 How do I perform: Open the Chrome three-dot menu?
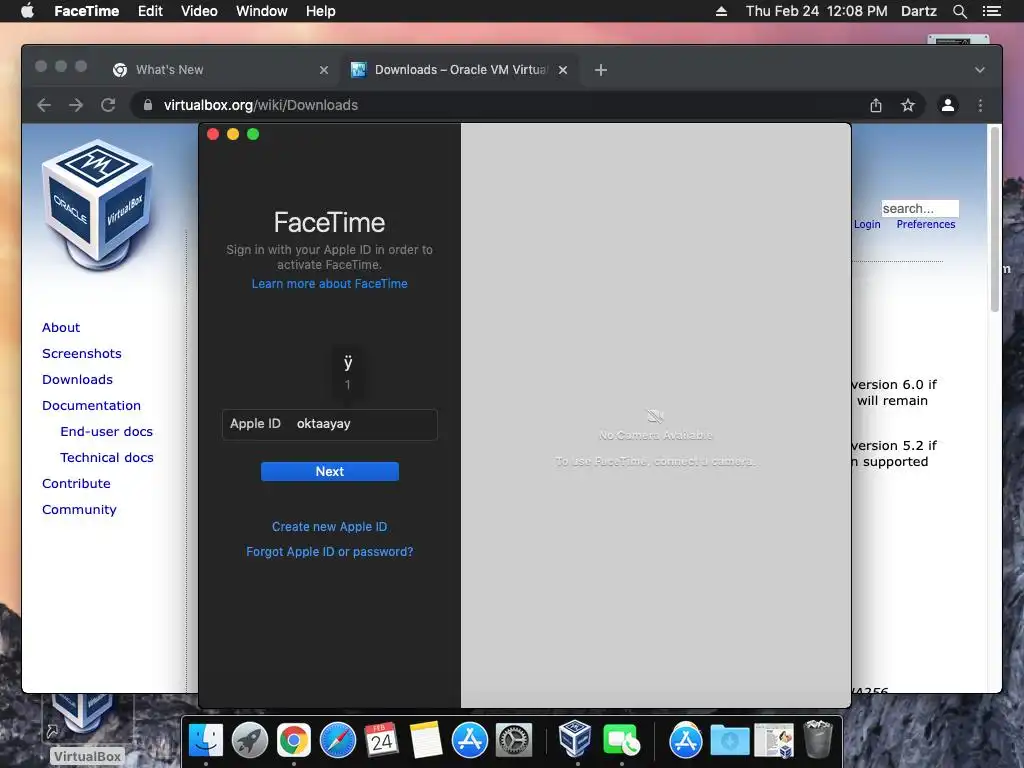pos(980,105)
